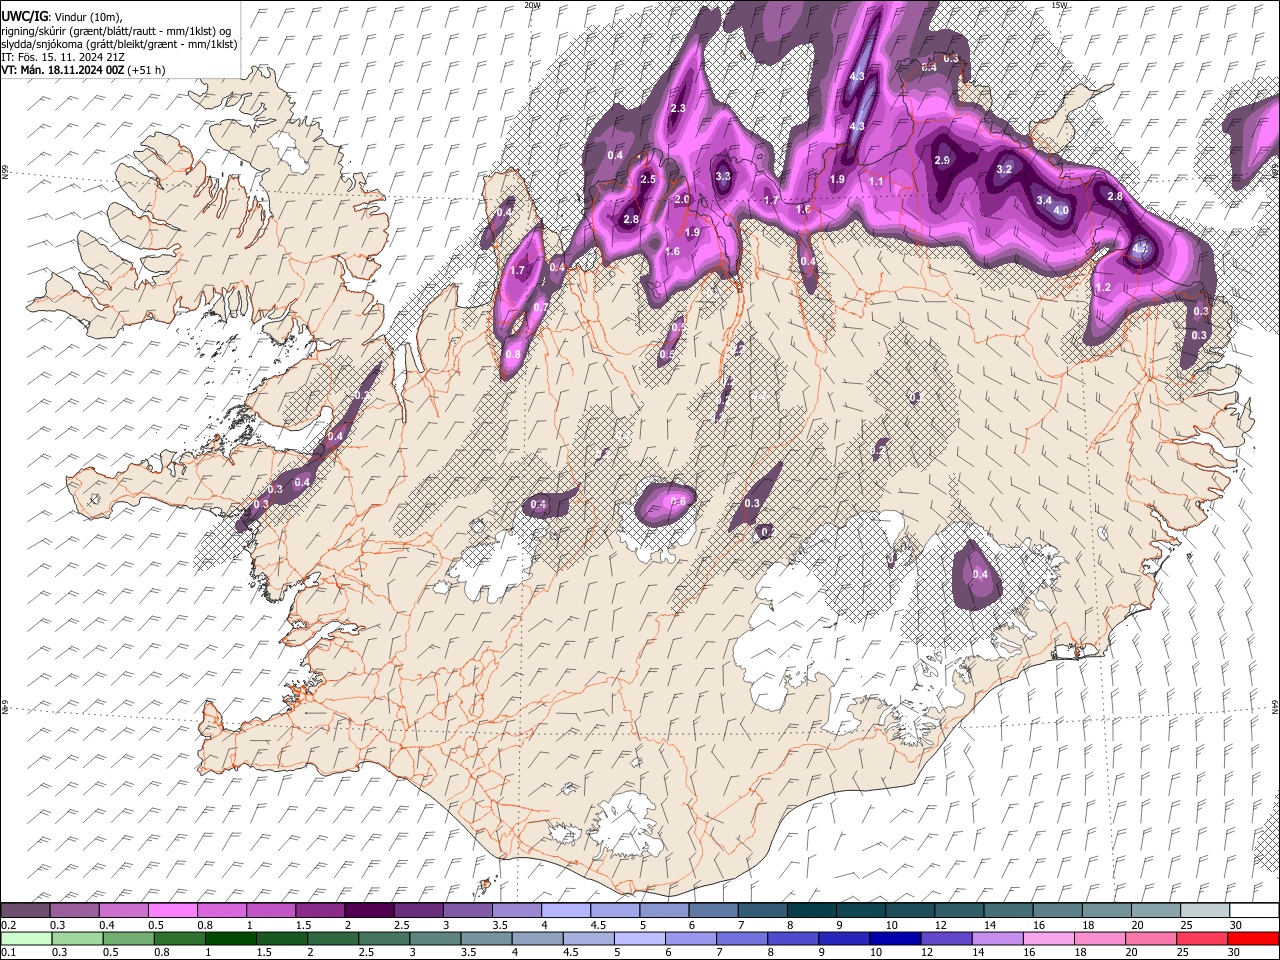Click the '0.1' label in the rain legend
Image resolution: width=1280 pixels, height=960 pixels.
click(x=8, y=952)
